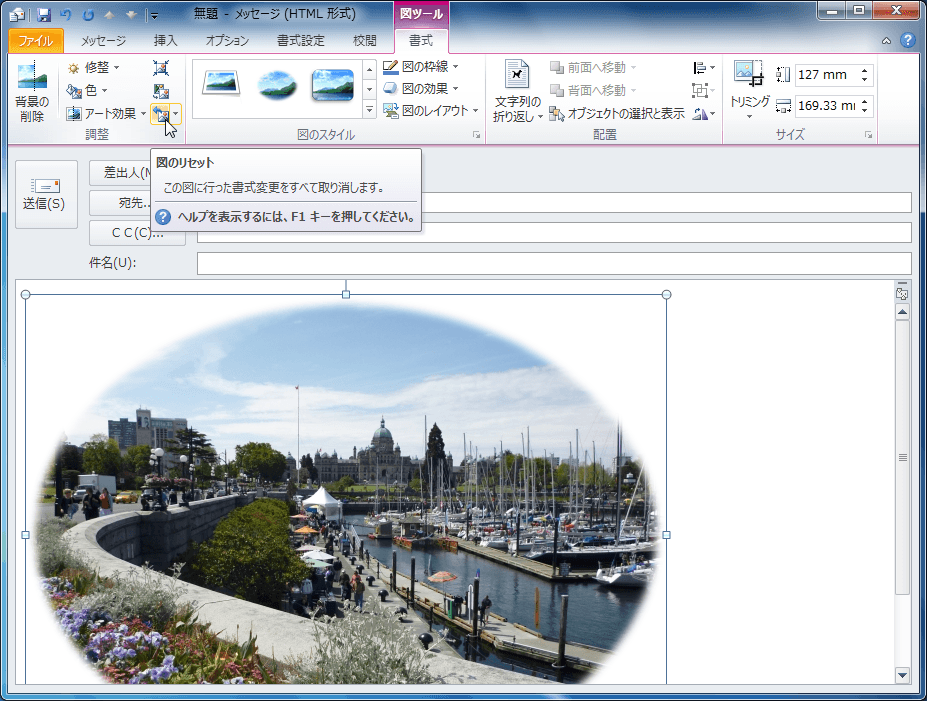
Task: Open the 図の効果 picture effects menu
Action: coord(420,89)
